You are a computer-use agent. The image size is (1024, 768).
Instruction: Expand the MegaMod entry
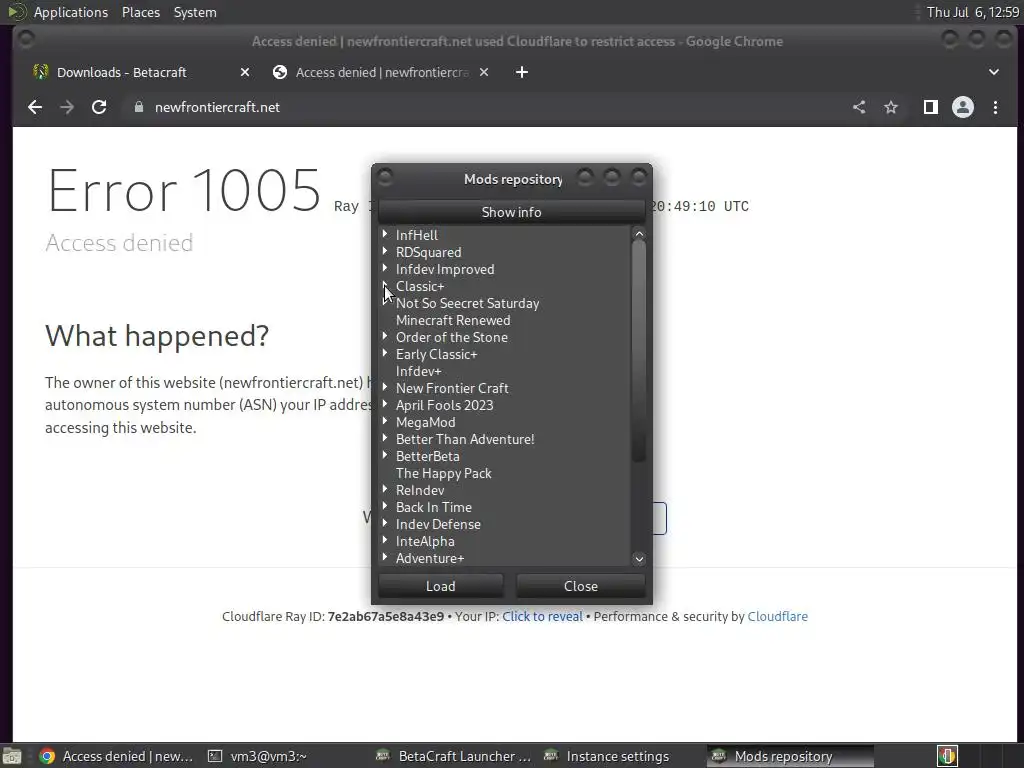point(385,421)
